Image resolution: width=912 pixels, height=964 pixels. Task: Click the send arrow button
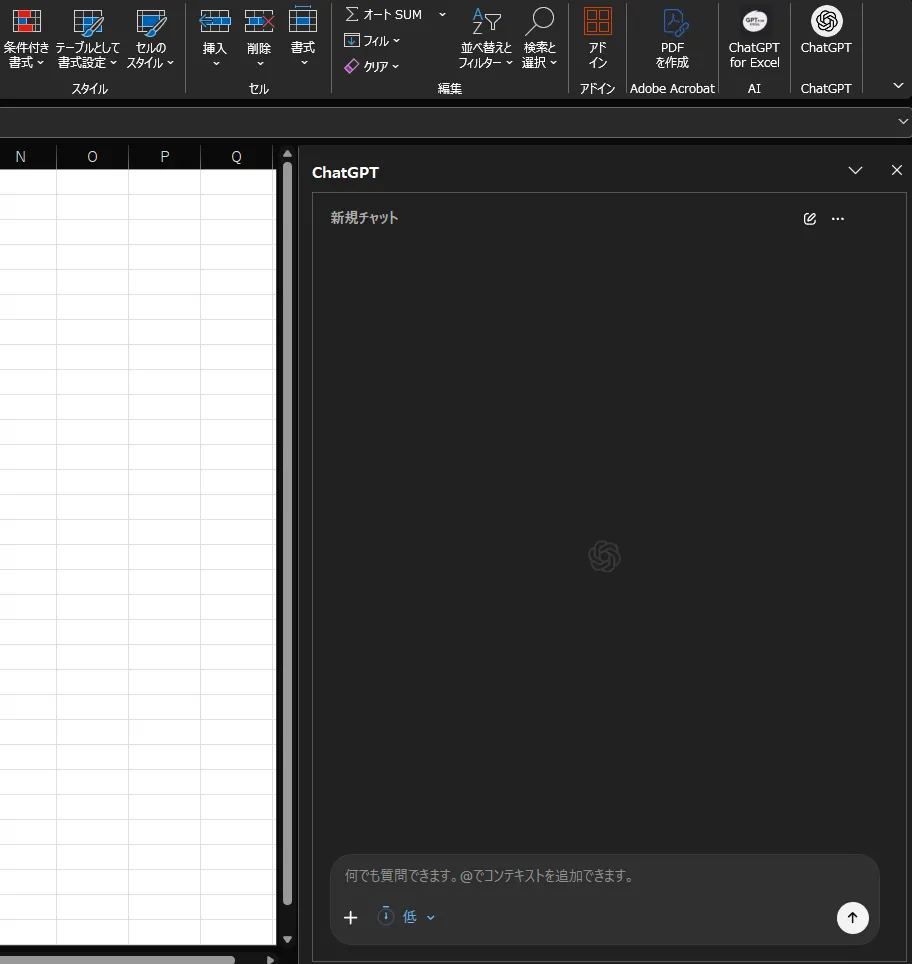coord(852,918)
